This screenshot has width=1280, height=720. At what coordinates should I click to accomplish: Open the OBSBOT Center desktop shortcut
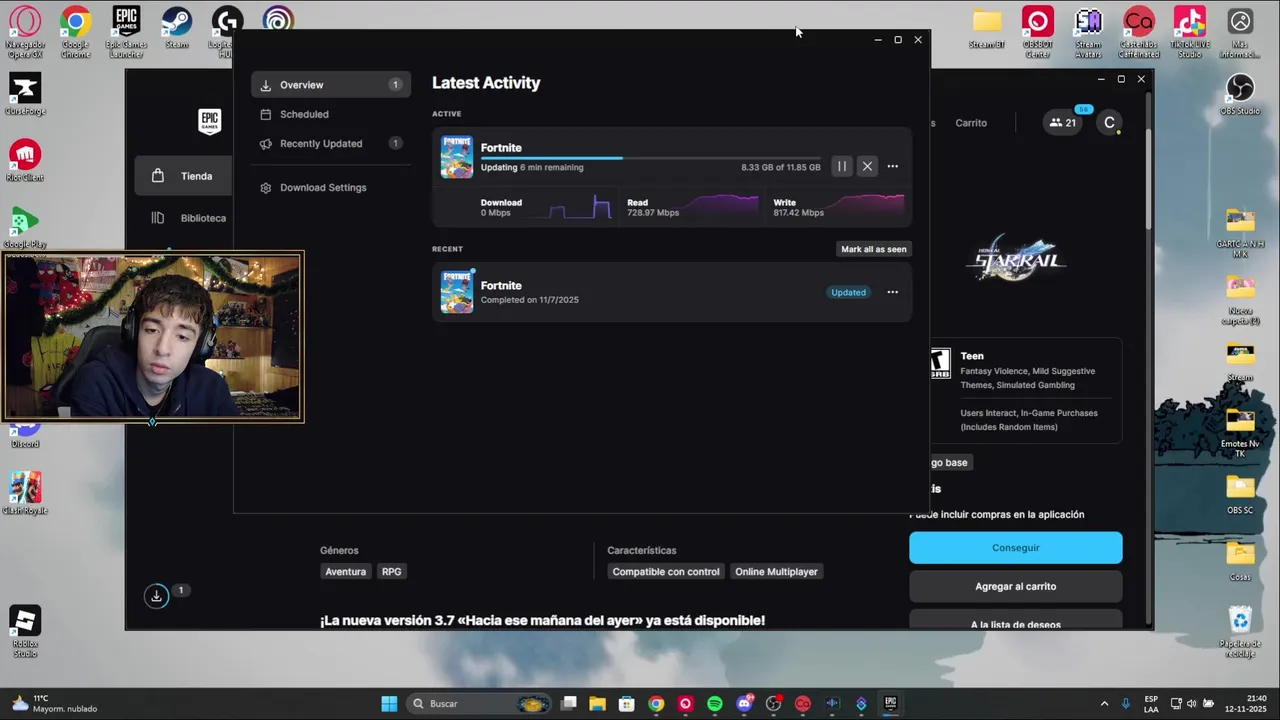[x=1038, y=32]
